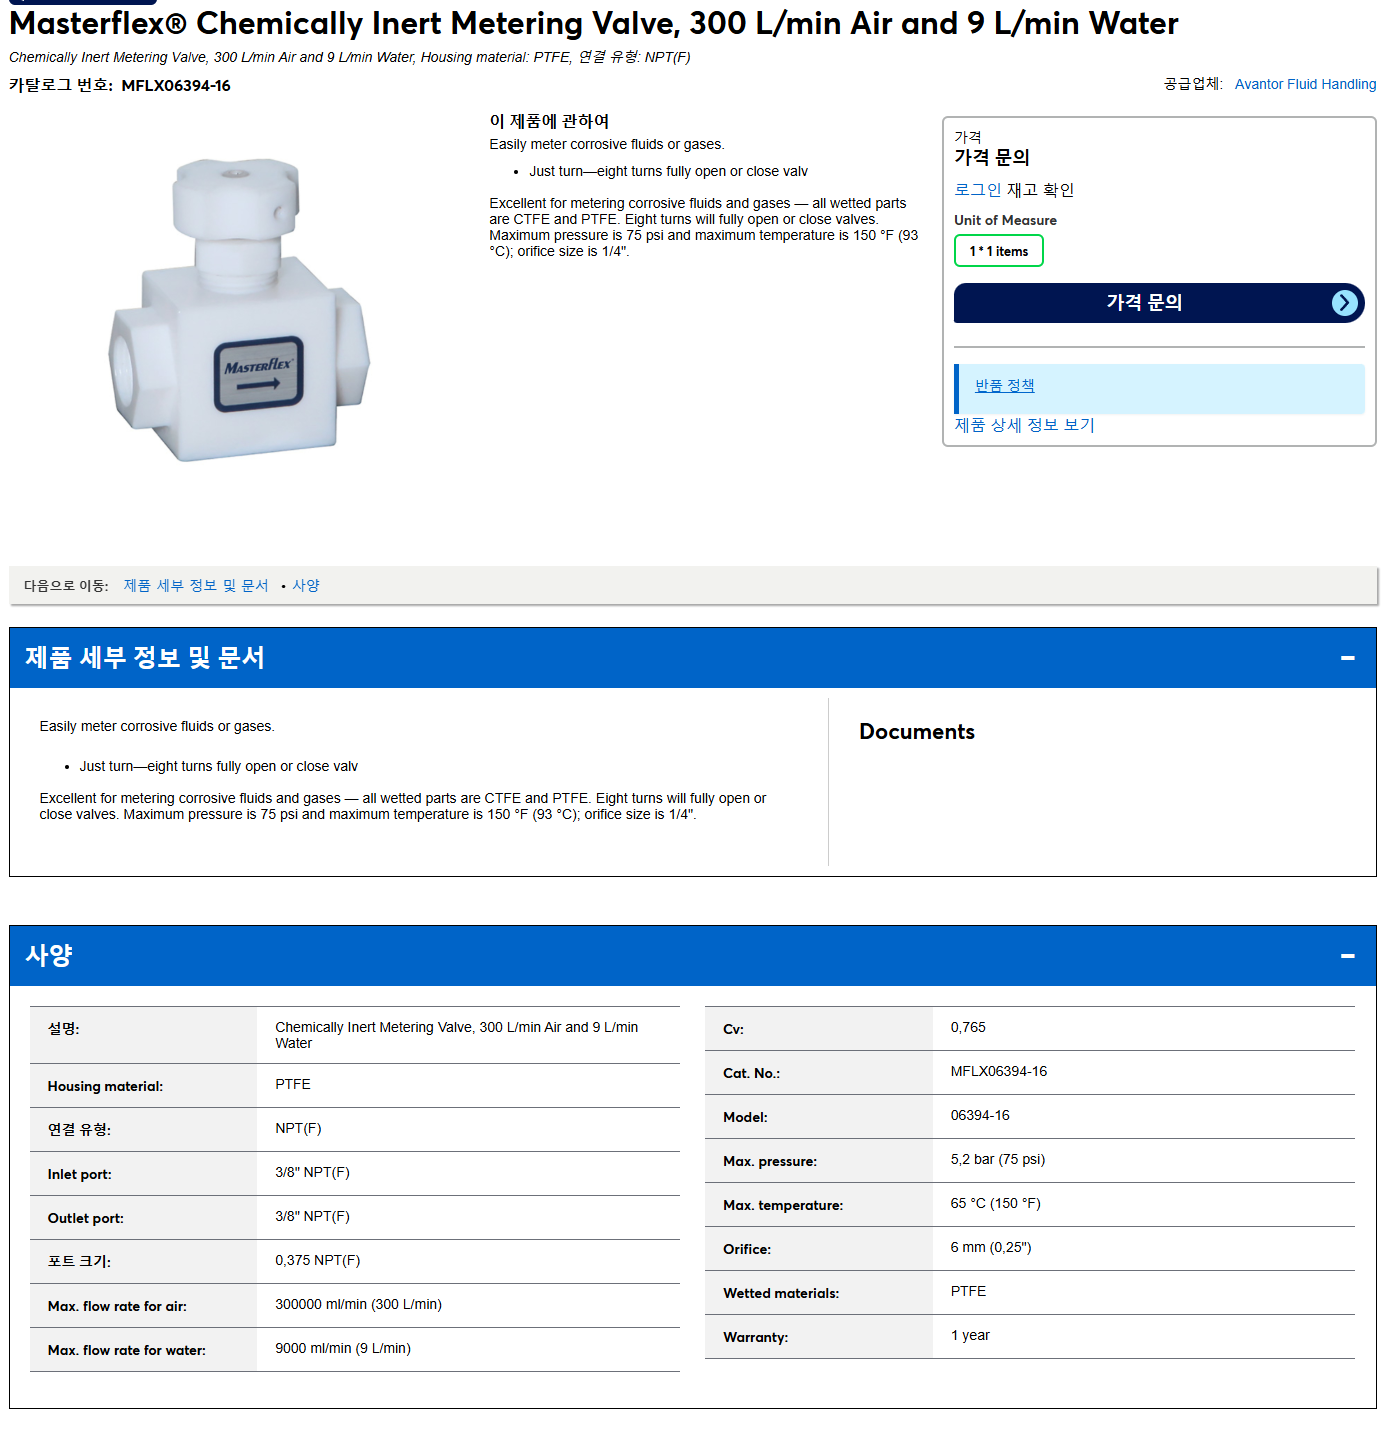Open the 반품 정책 link
1384x1429 pixels.
click(1004, 386)
